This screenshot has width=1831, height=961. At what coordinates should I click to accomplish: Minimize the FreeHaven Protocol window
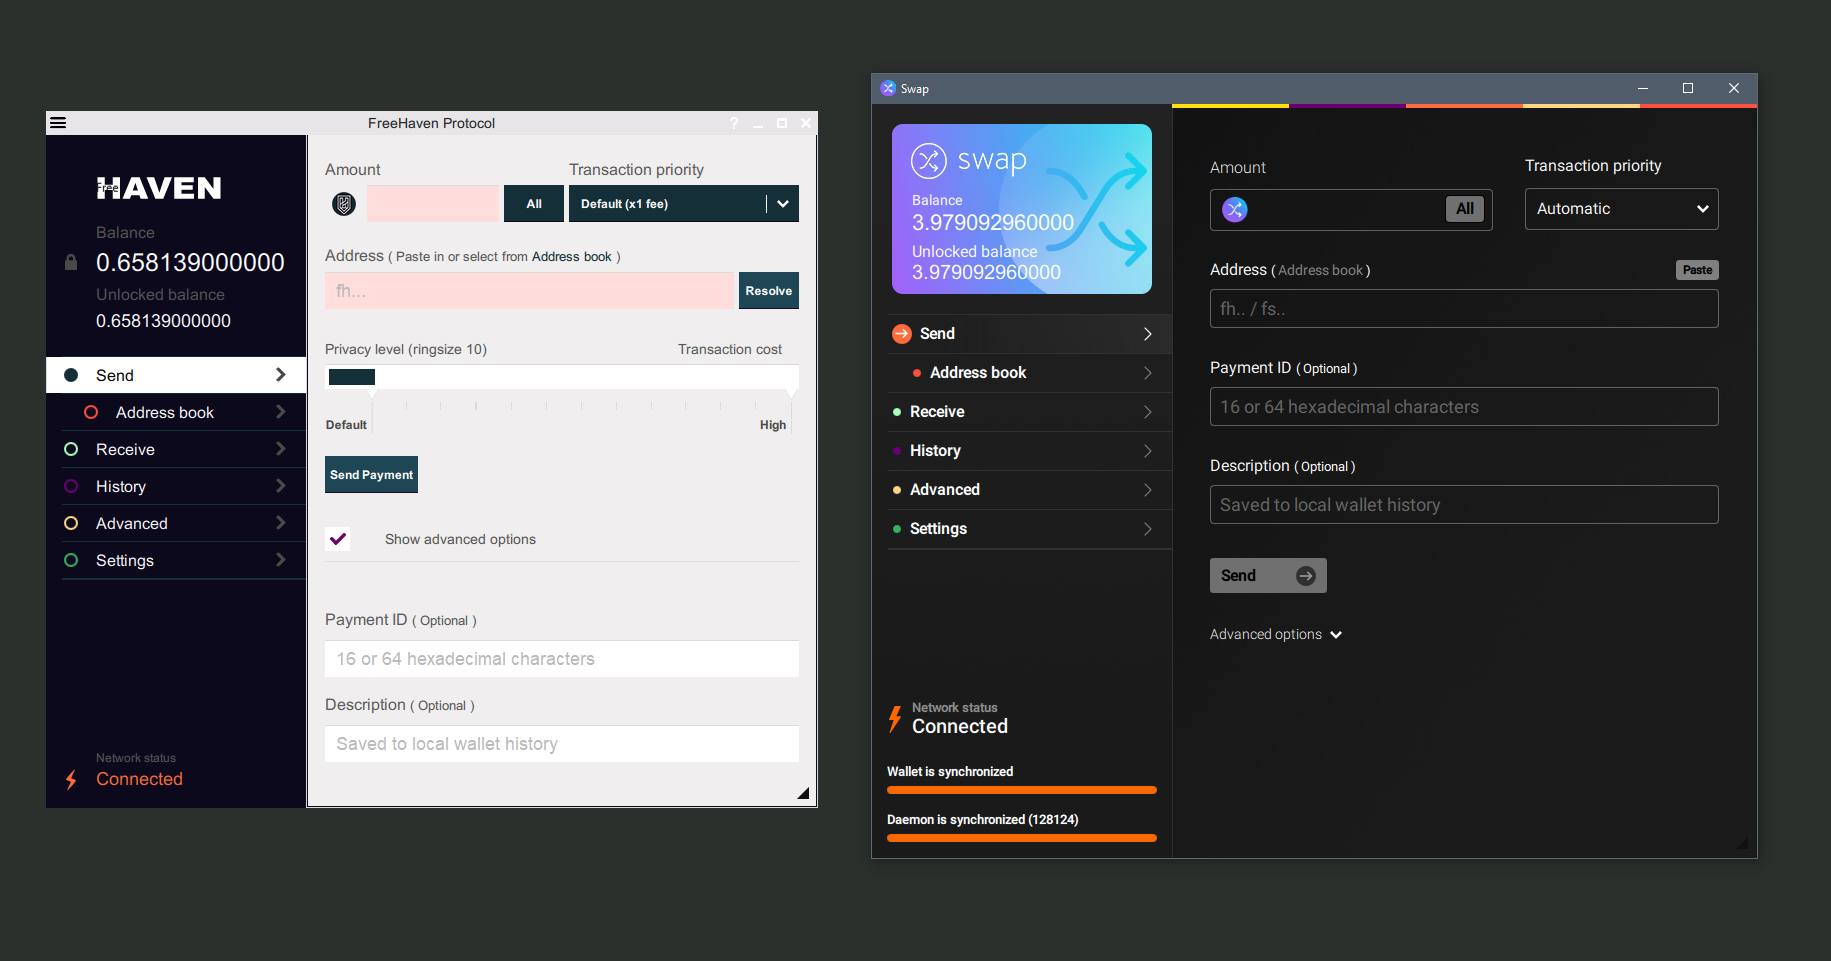[758, 124]
